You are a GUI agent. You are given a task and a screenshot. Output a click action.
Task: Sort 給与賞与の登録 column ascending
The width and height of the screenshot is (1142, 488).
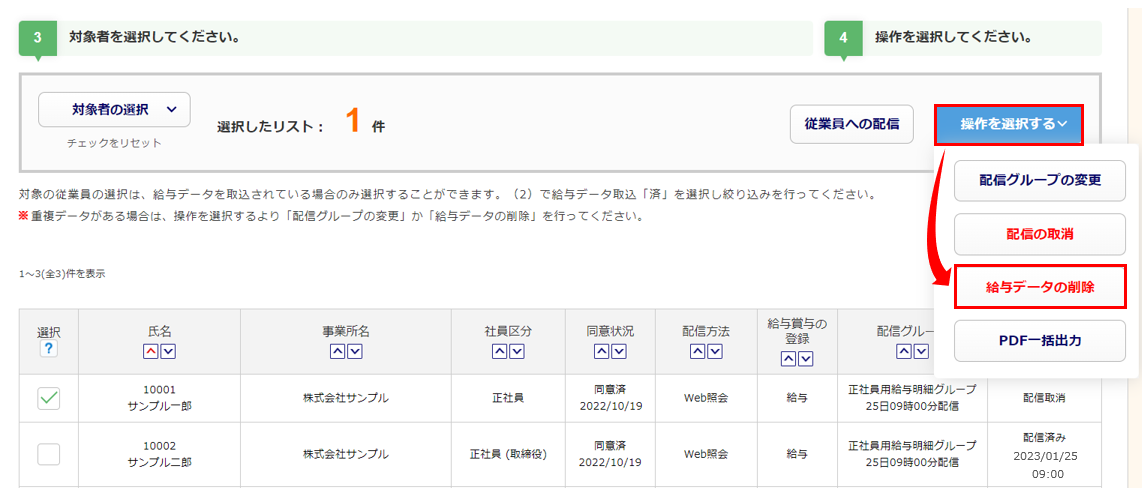pyautogui.click(x=788, y=358)
